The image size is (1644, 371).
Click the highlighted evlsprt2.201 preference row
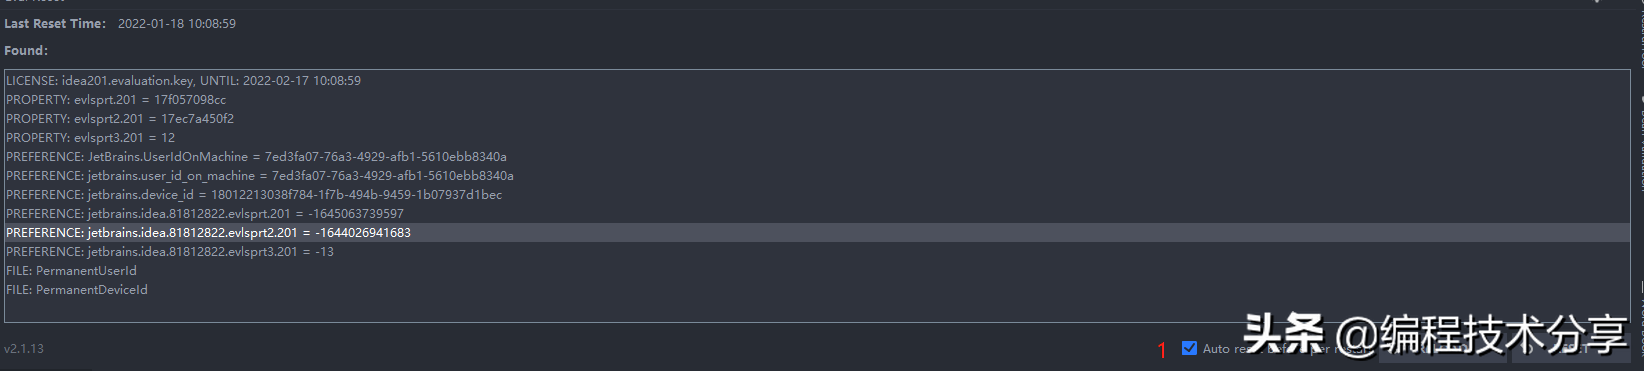(817, 232)
